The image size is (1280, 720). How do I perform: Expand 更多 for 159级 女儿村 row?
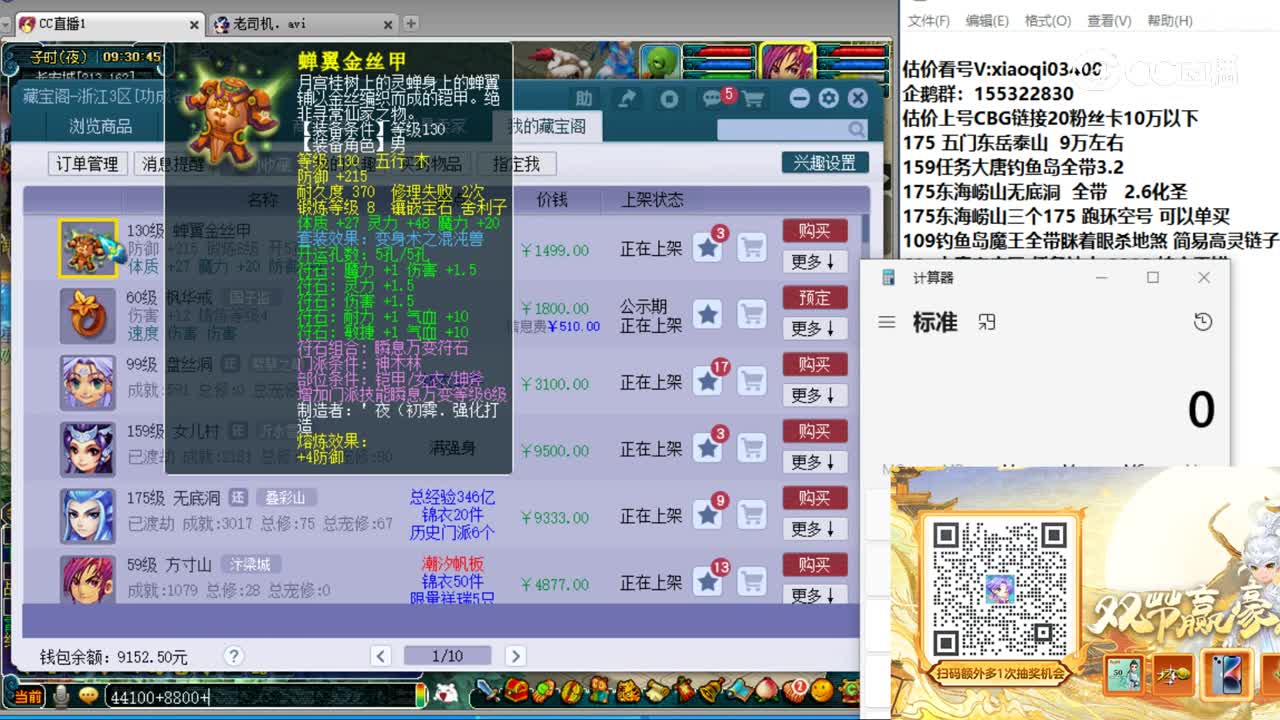[x=814, y=462]
